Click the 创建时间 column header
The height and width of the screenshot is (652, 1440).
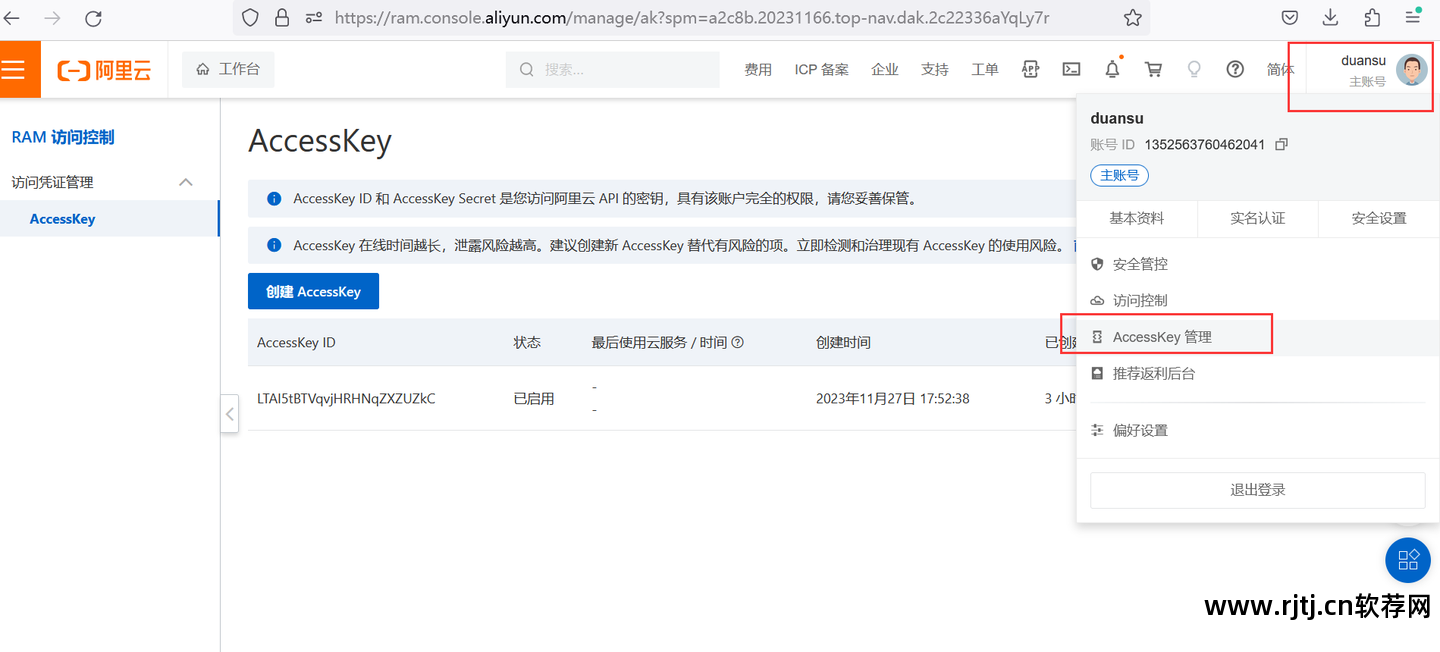(843, 342)
